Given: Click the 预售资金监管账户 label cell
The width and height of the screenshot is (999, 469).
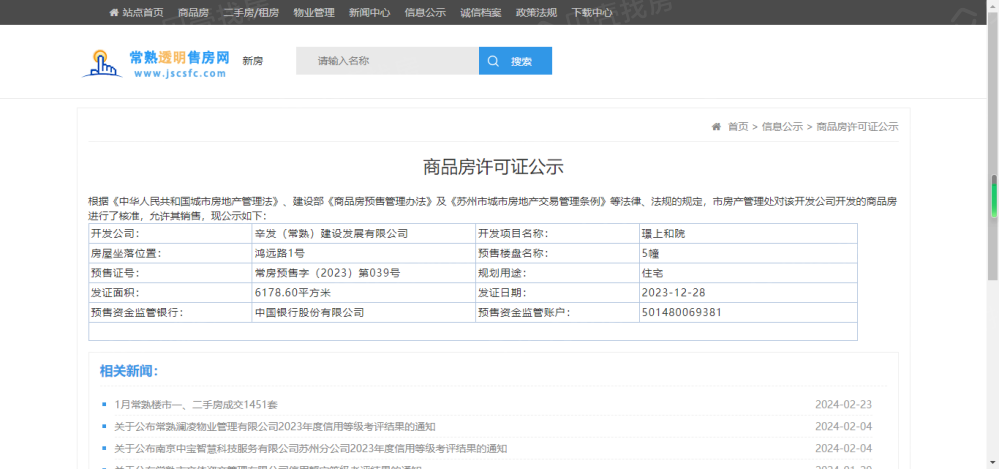Looking at the screenshot, I should point(557,312).
